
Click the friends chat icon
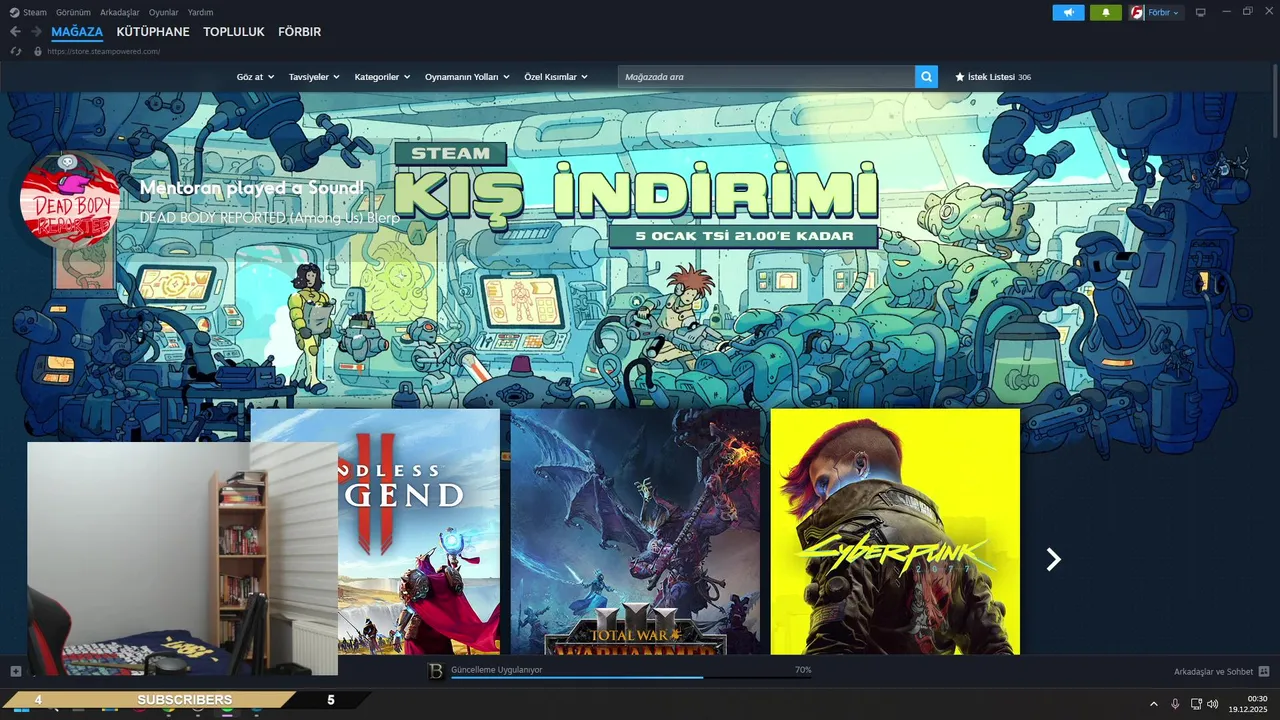pyautogui.click(x=1264, y=671)
